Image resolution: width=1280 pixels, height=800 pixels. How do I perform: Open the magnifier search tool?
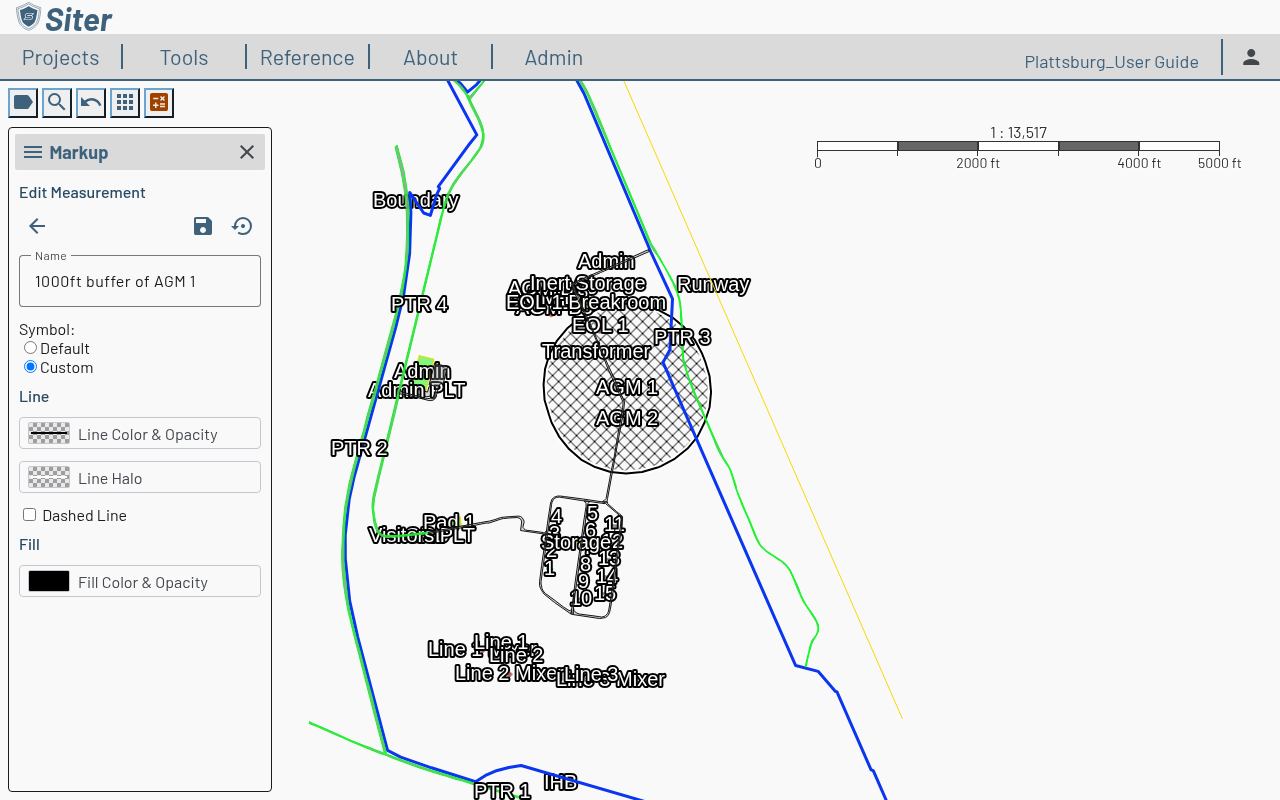[57, 102]
